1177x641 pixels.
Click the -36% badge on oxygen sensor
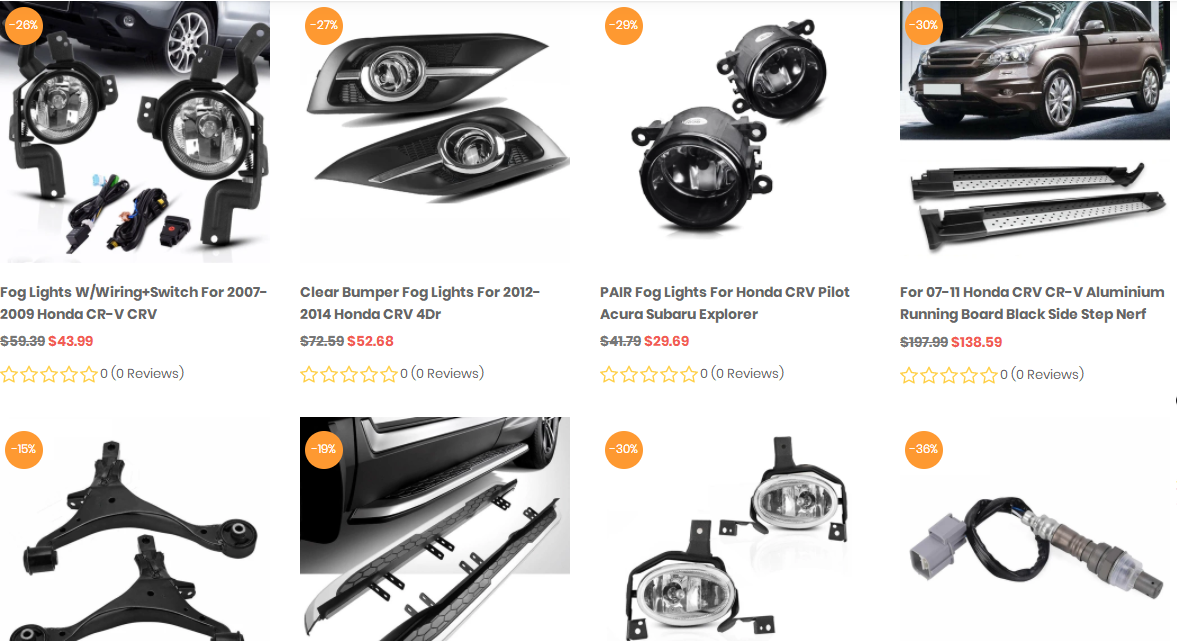tap(923, 449)
